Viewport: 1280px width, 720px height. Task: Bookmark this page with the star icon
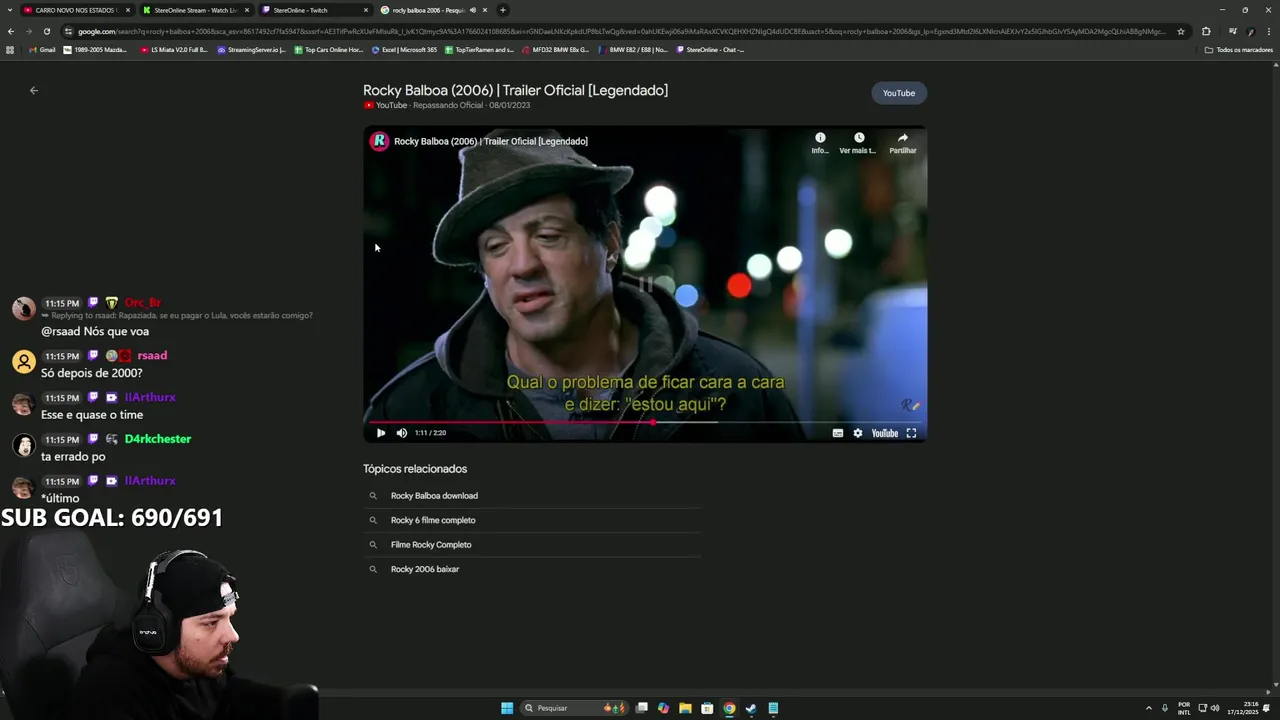tap(1181, 31)
